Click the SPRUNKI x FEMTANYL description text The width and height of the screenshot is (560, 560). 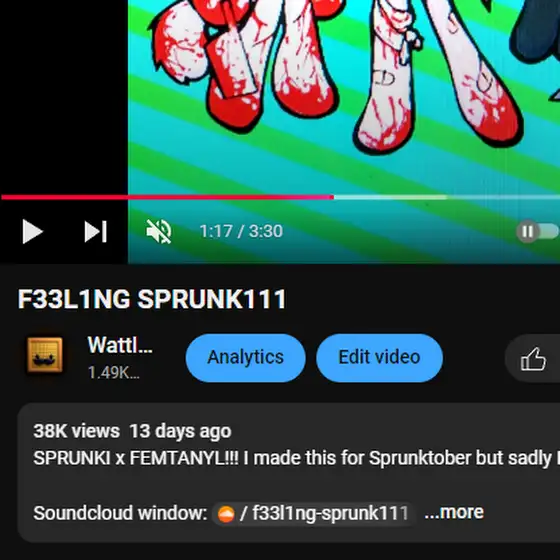[296, 458]
